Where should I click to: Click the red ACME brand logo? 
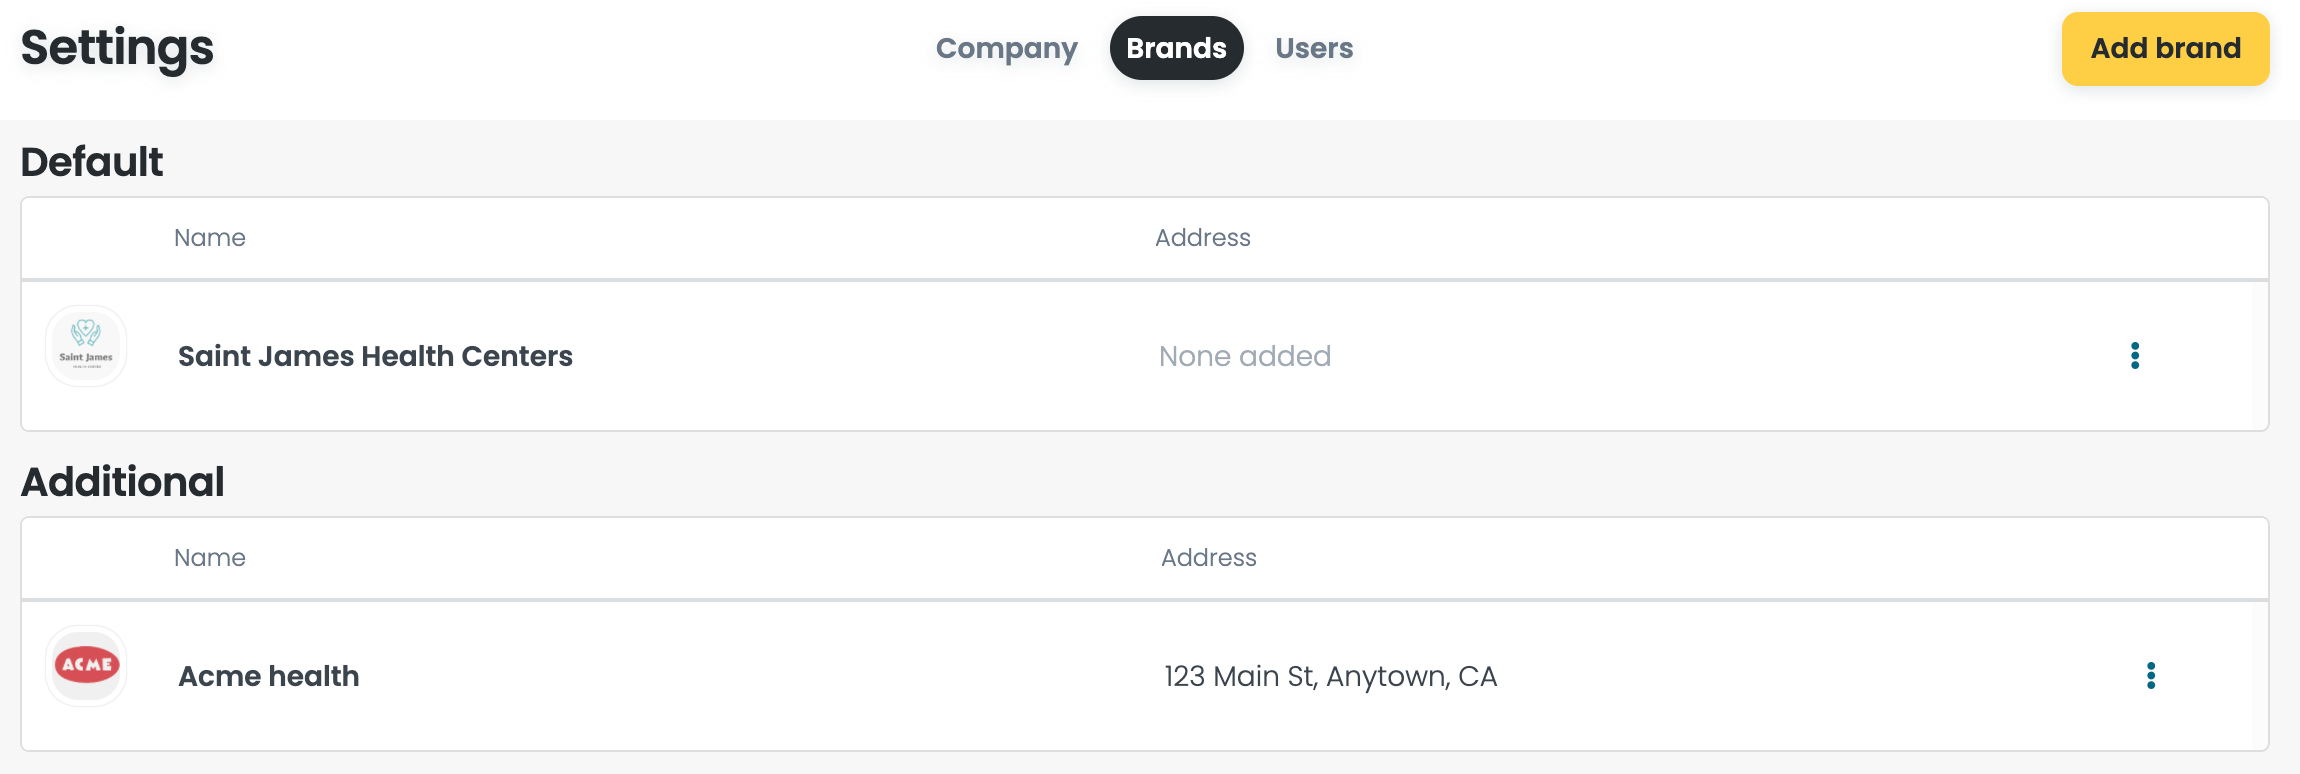[86, 666]
